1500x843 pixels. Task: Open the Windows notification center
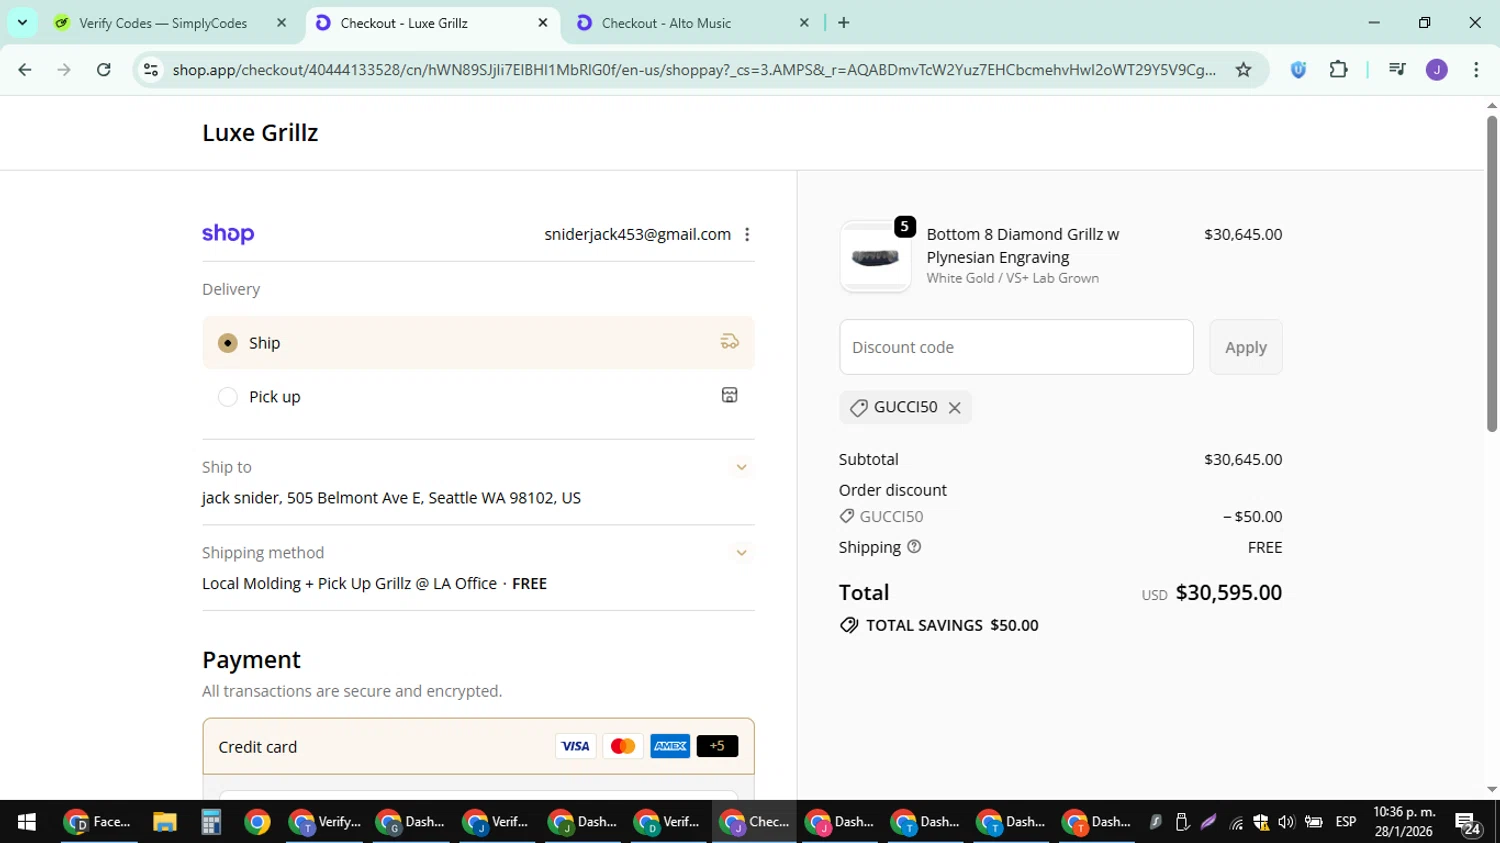(1468, 823)
